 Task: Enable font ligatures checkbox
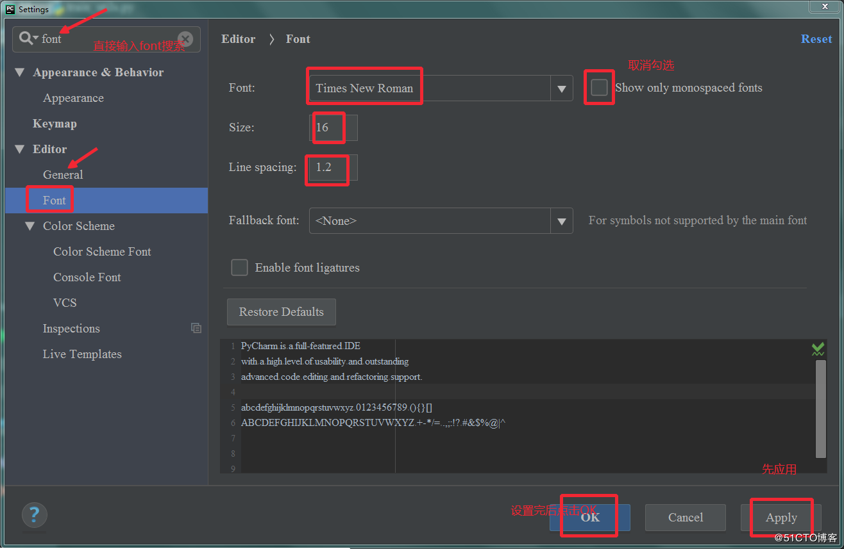[x=239, y=268]
